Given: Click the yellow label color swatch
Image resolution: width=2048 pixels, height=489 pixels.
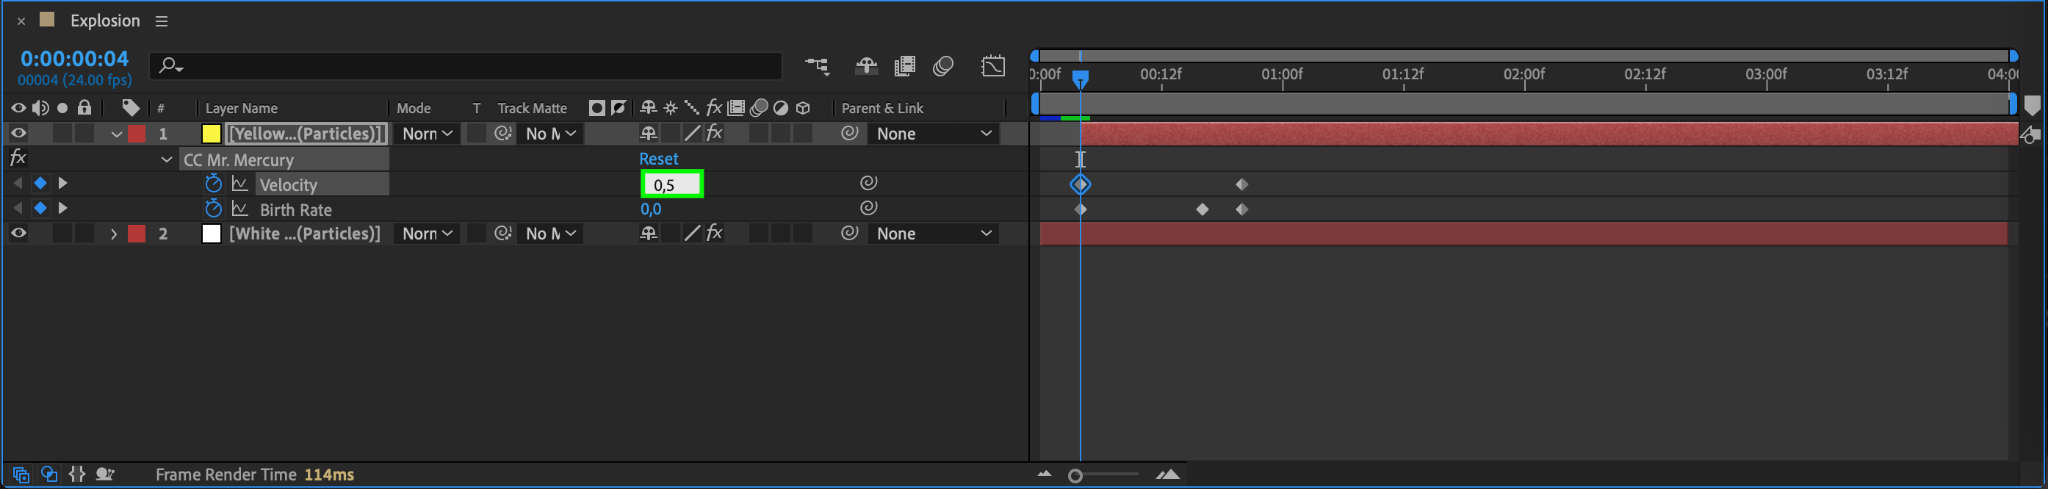Looking at the screenshot, I should click(x=211, y=134).
